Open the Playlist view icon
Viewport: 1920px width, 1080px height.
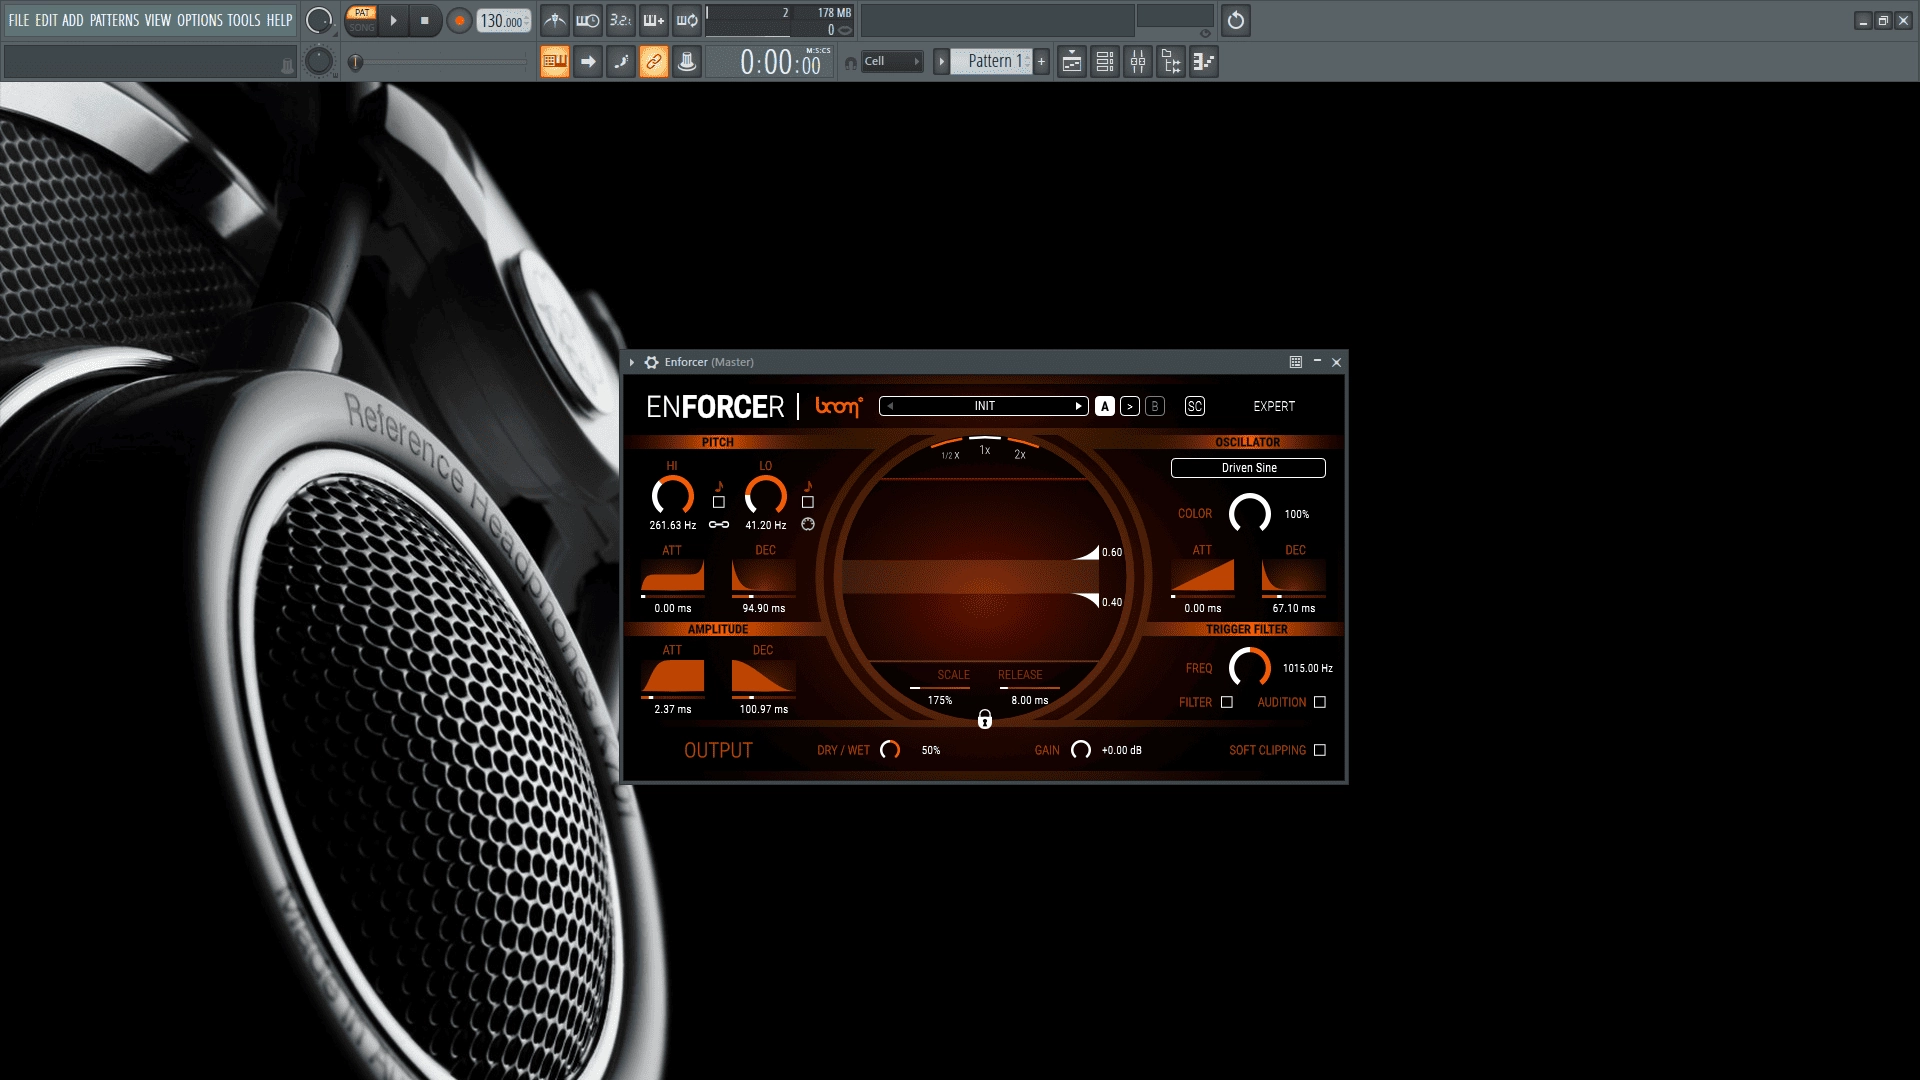pos(1072,62)
